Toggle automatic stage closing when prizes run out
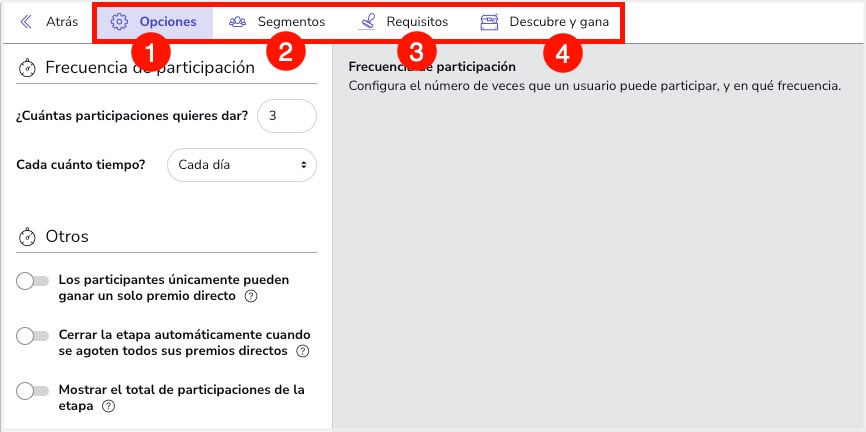The width and height of the screenshot is (866, 432). click(33, 336)
